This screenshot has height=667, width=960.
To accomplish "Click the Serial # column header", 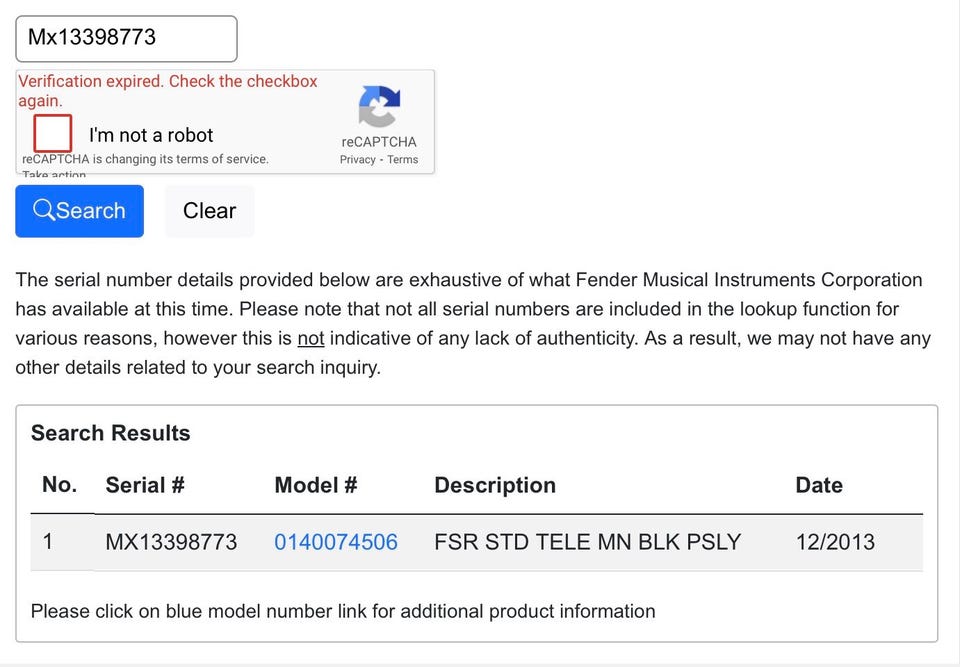I will click(145, 485).
